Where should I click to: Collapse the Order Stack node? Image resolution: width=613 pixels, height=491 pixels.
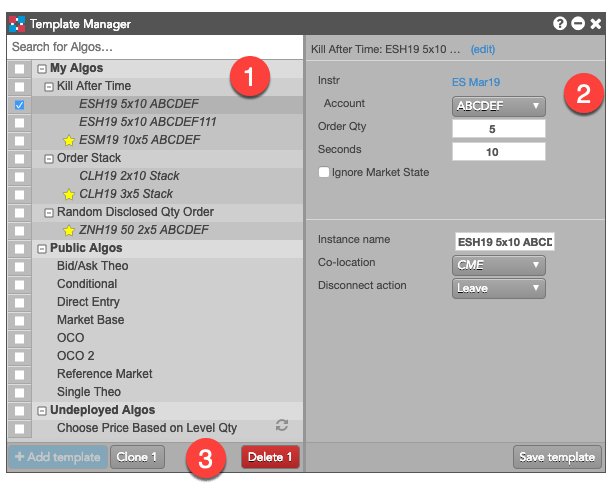(x=48, y=159)
